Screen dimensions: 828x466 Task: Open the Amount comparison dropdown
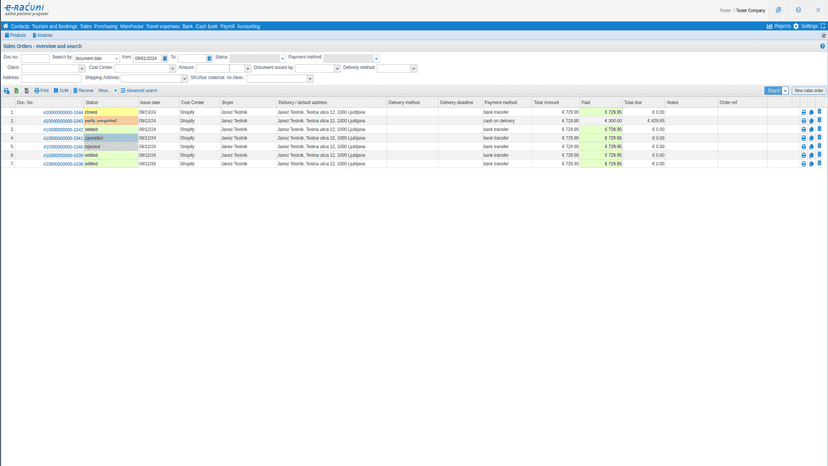coord(248,68)
